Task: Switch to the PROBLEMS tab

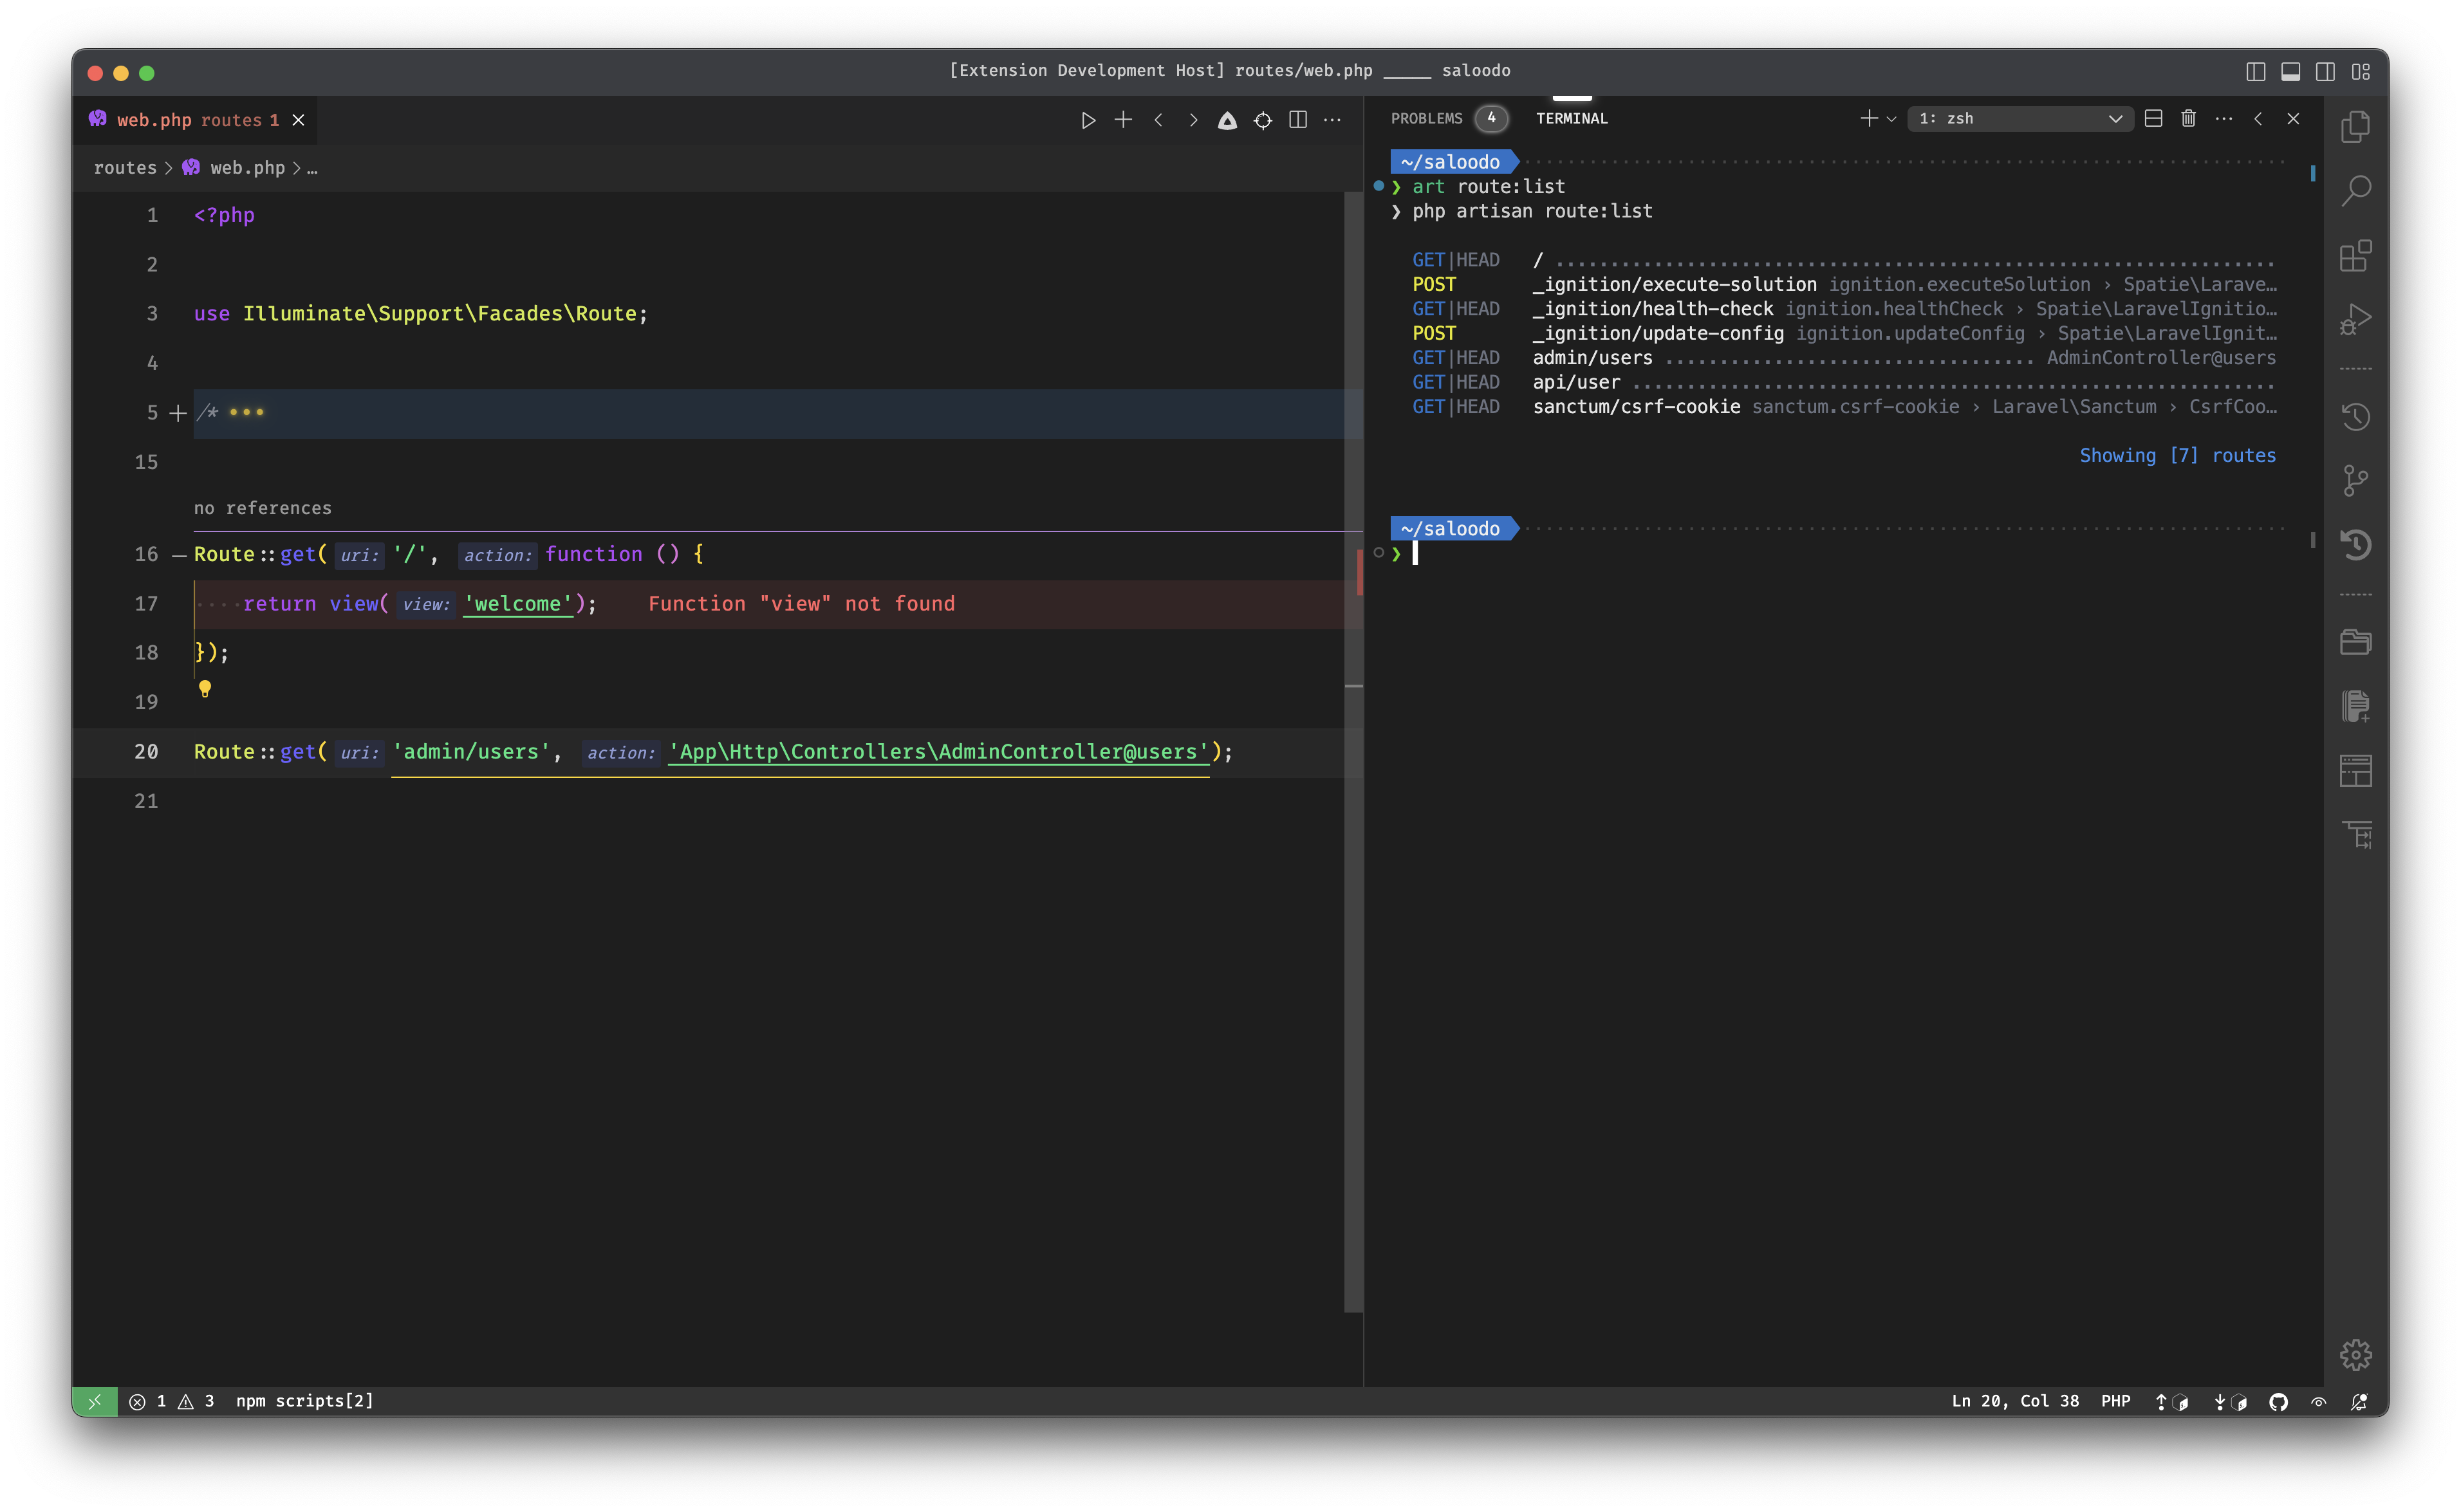Action: point(1426,118)
